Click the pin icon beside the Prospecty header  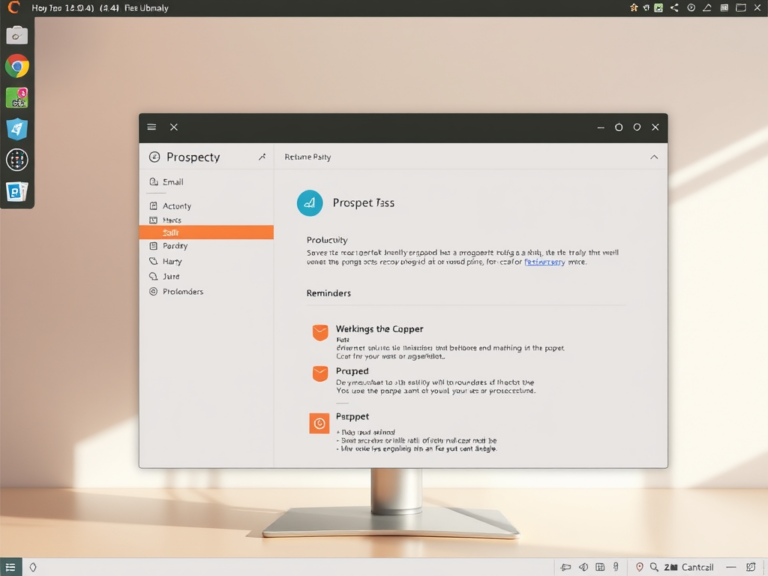tap(262, 157)
